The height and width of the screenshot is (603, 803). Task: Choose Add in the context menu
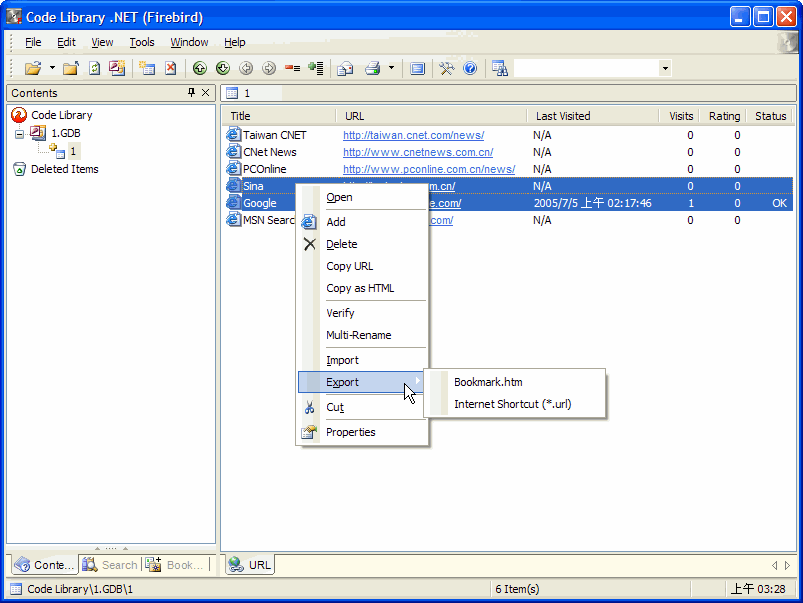click(x=363, y=222)
